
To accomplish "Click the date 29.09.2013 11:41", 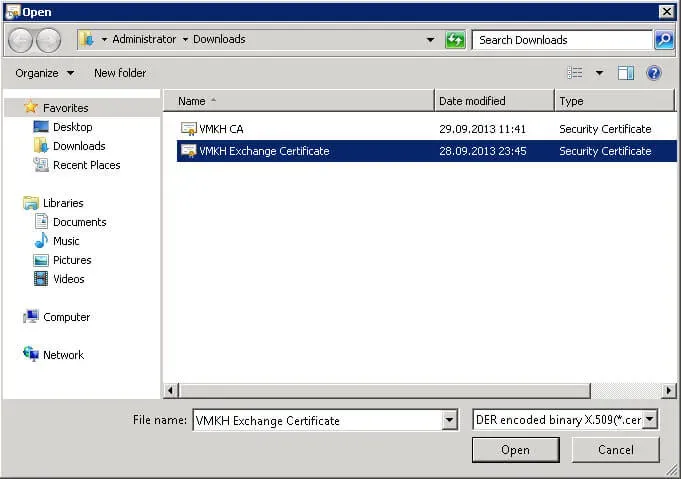I will coord(482,129).
